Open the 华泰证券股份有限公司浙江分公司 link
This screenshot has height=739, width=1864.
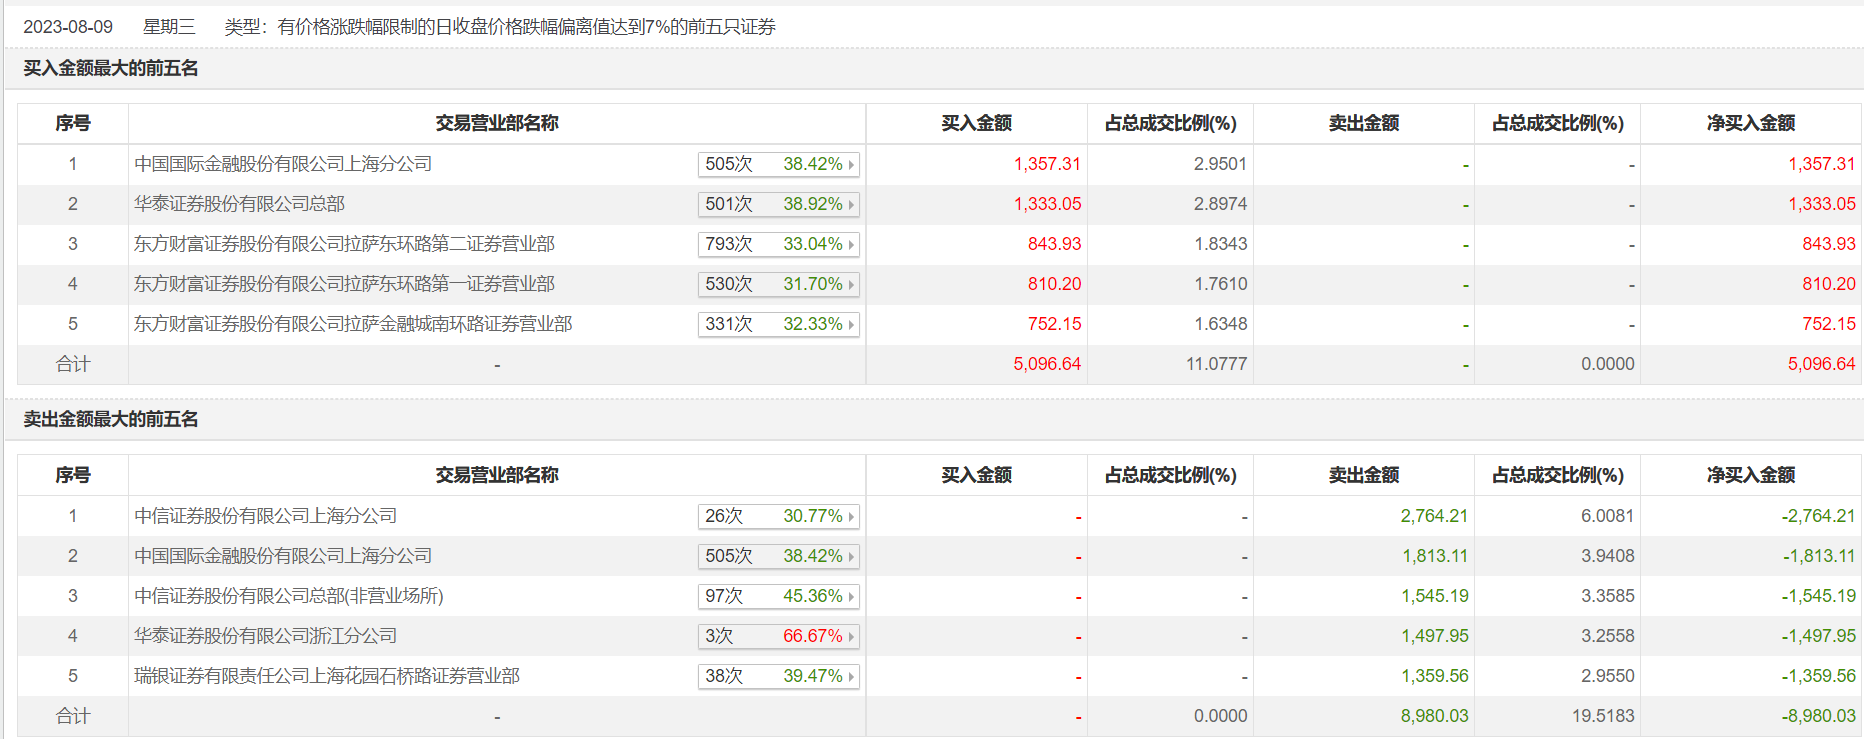265,636
